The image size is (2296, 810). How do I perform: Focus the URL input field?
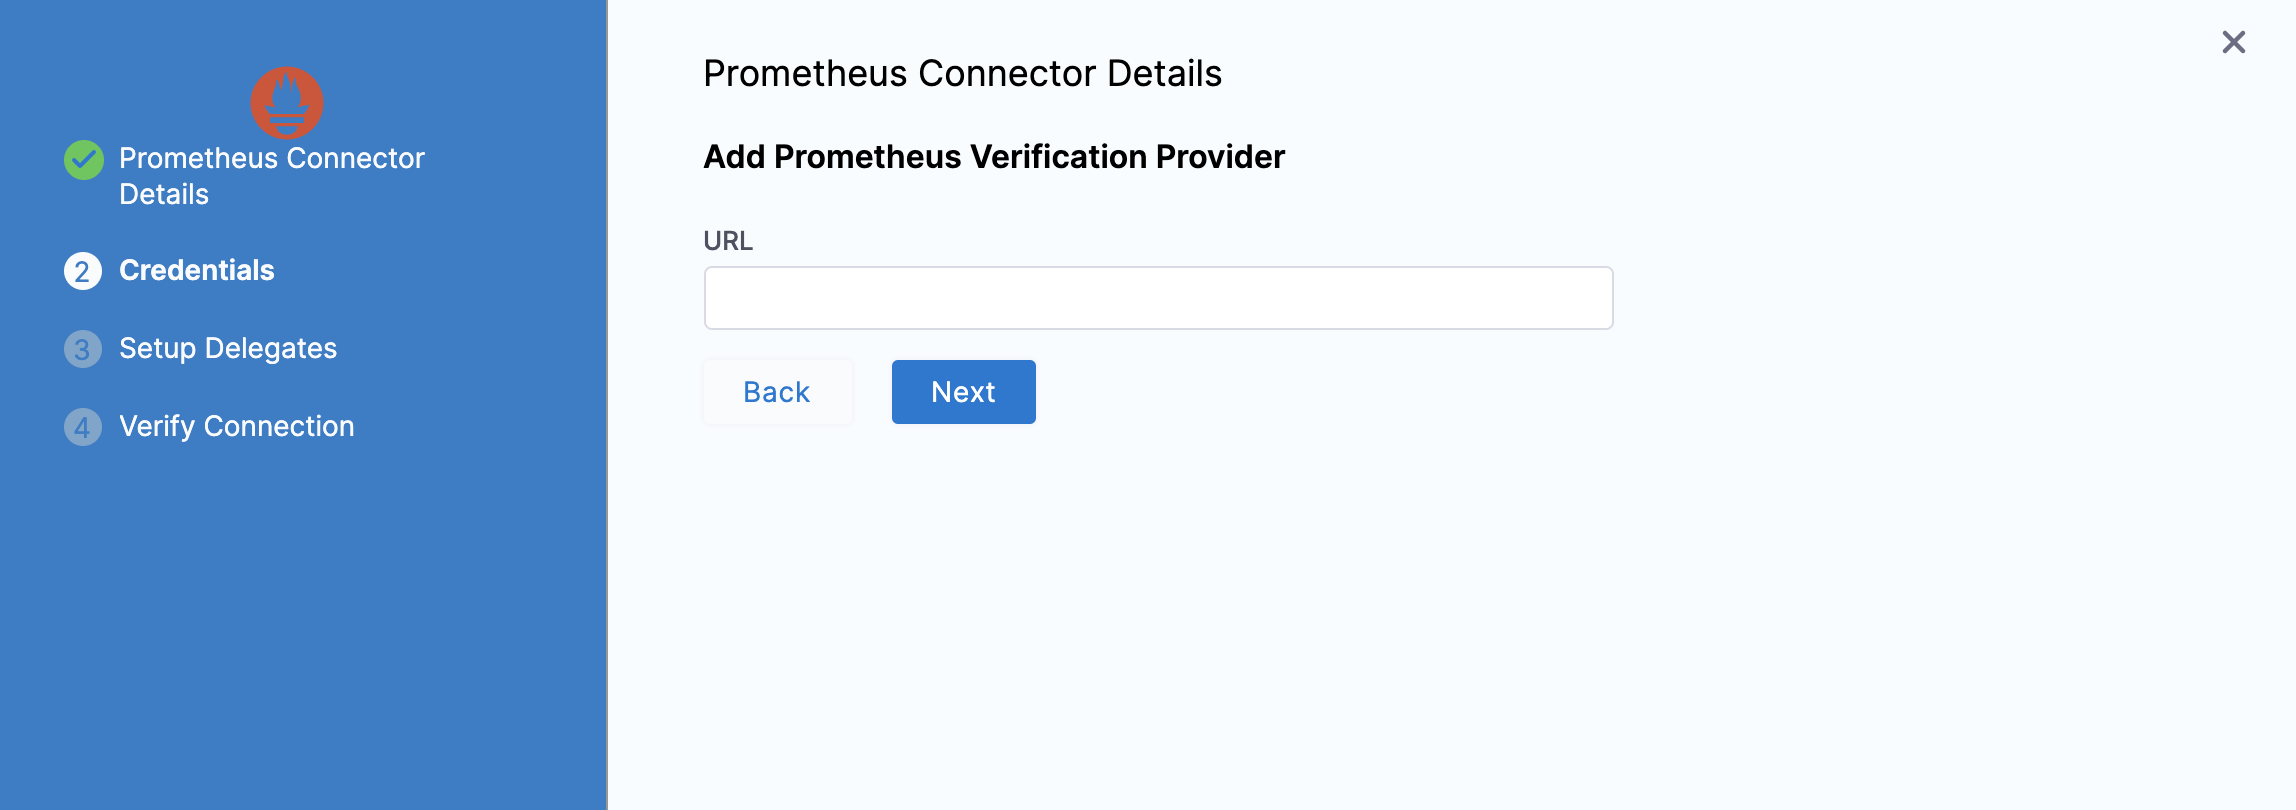point(1158,298)
